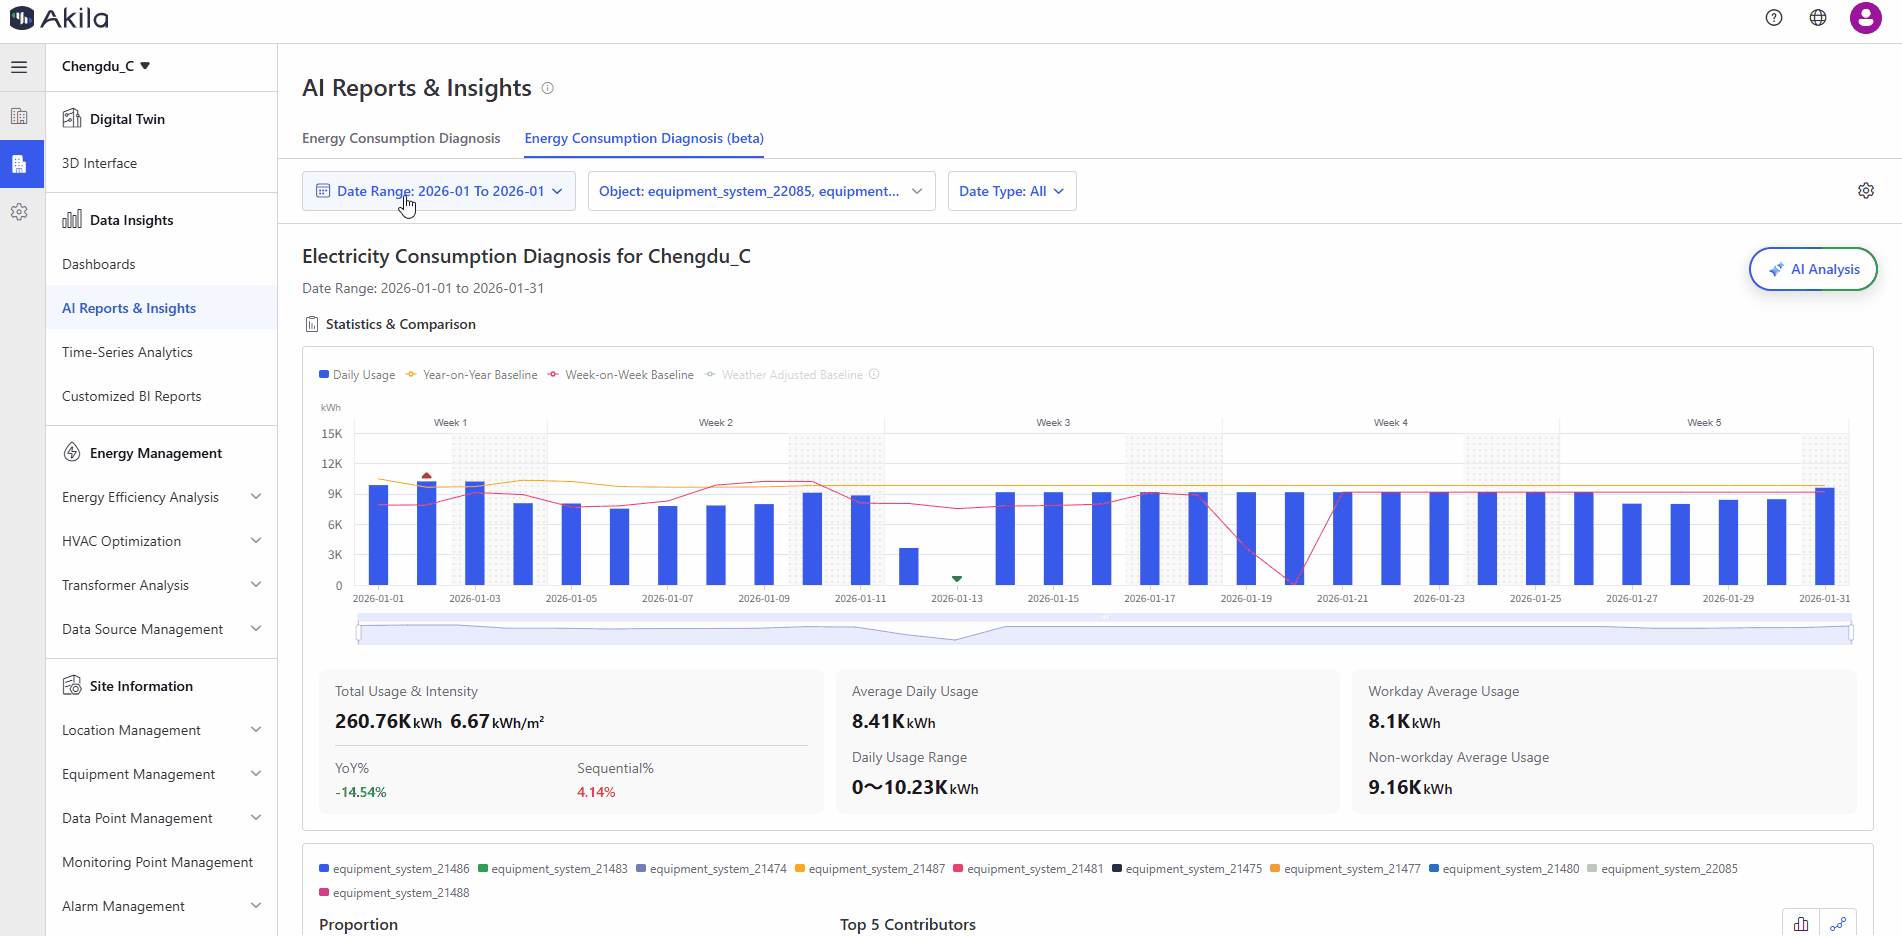Open the user profile avatar
The width and height of the screenshot is (1902, 936).
point(1865,18)
